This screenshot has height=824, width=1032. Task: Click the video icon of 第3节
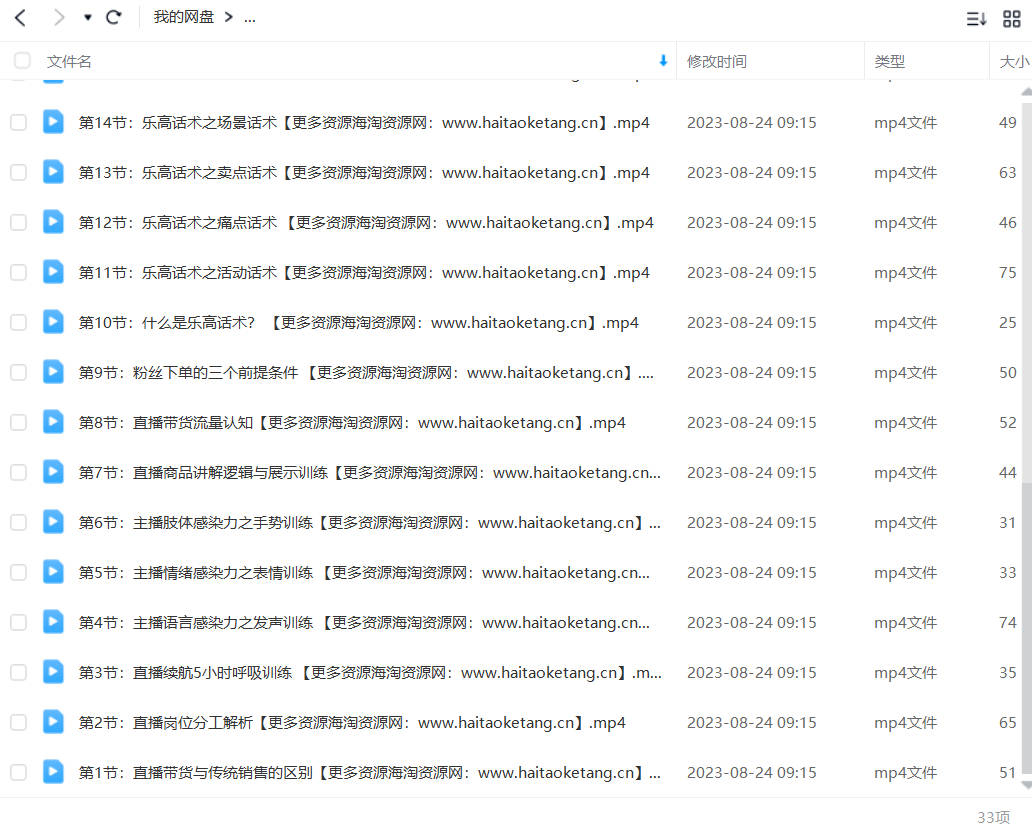53,672
